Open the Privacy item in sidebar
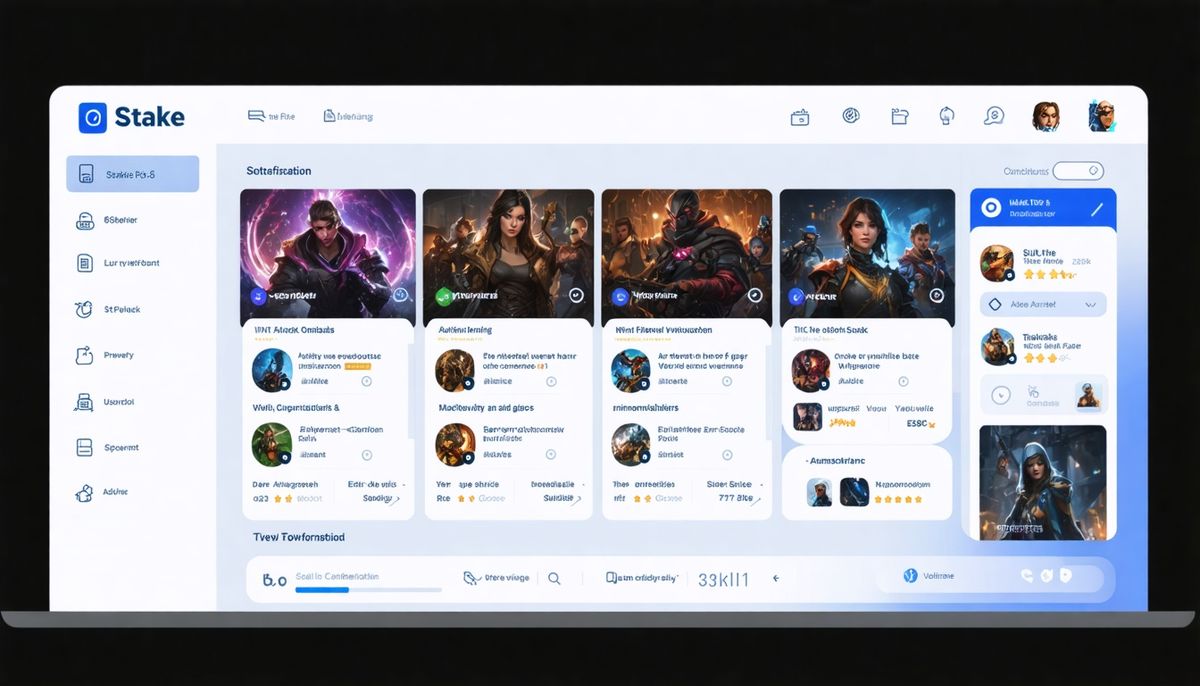Viewport: 1200px width, 686px height. click(x=117, y=355)
